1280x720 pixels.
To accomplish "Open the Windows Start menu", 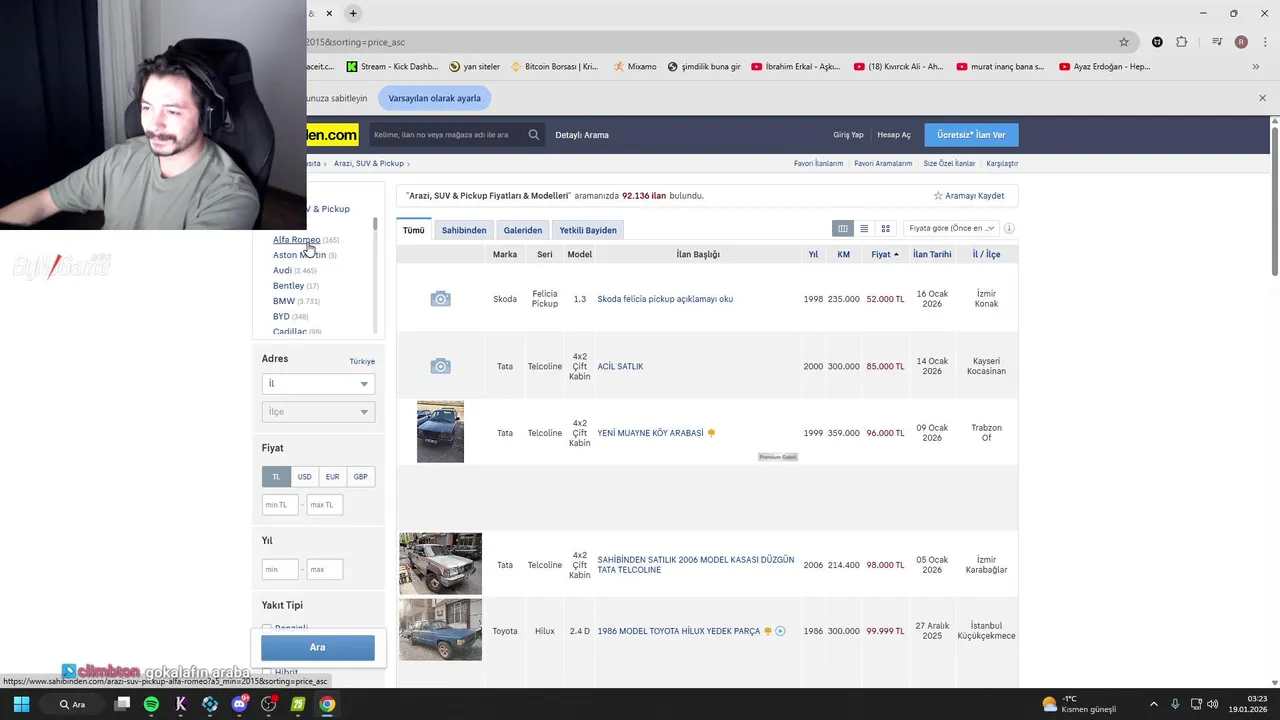I will [21, 704].
